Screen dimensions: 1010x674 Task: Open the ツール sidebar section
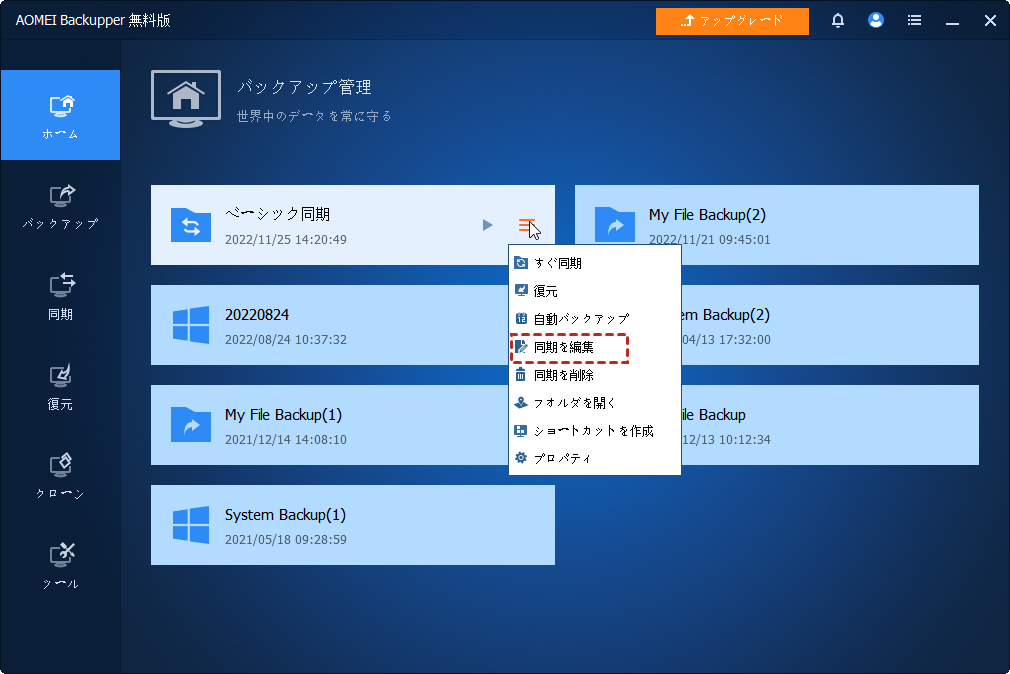[x=60, y=566]
